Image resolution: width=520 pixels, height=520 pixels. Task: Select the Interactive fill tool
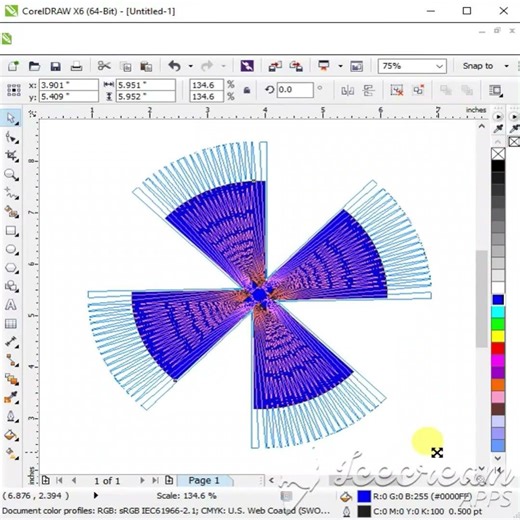click(x=11, y=453)
